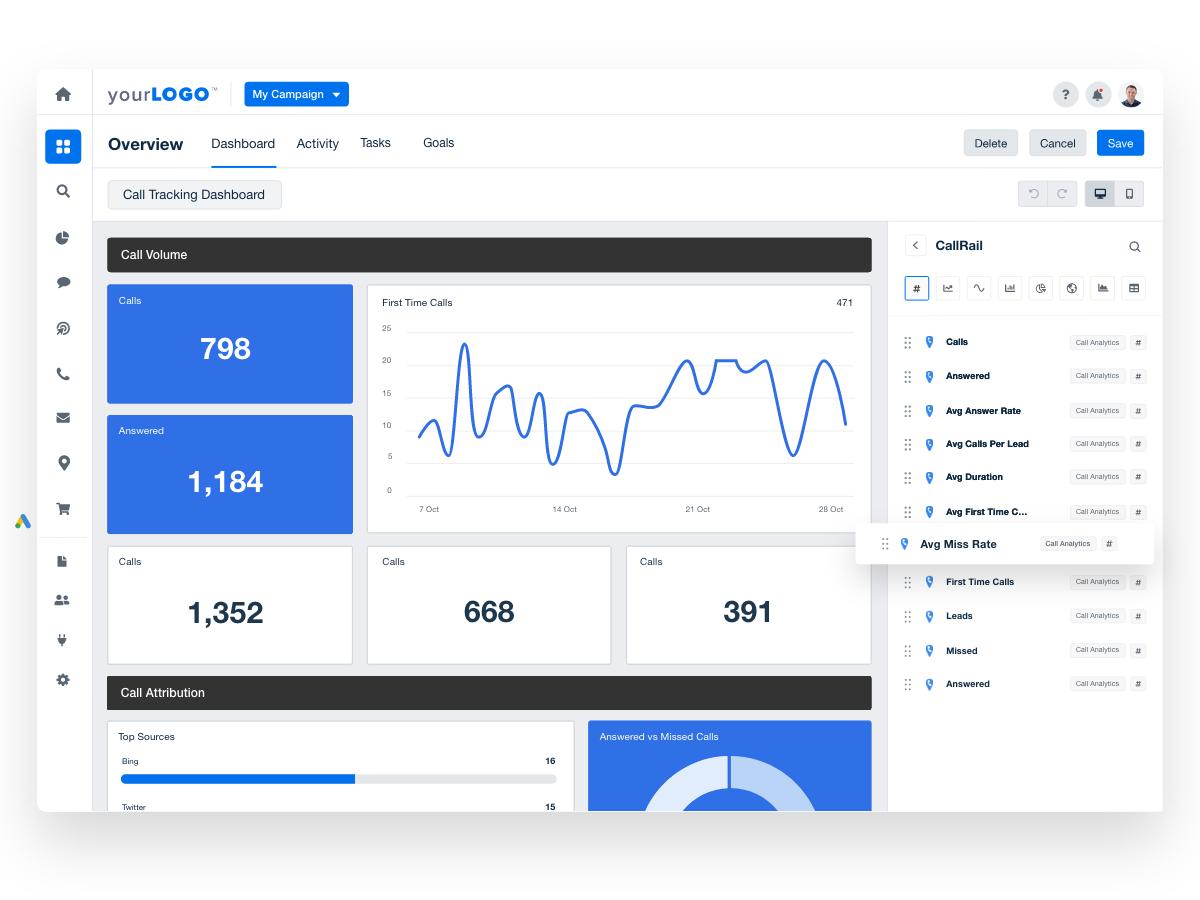
Task: Switch to mobile preview mode
Action: point(1129,194)
